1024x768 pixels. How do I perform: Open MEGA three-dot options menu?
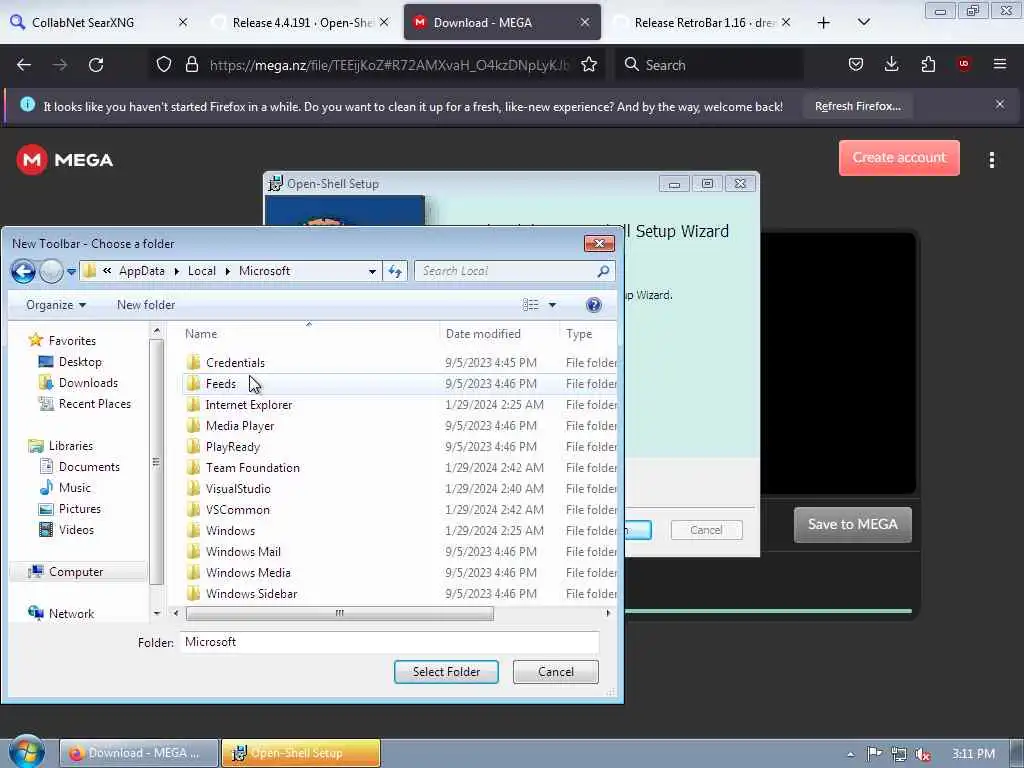[x=992, y=159]
